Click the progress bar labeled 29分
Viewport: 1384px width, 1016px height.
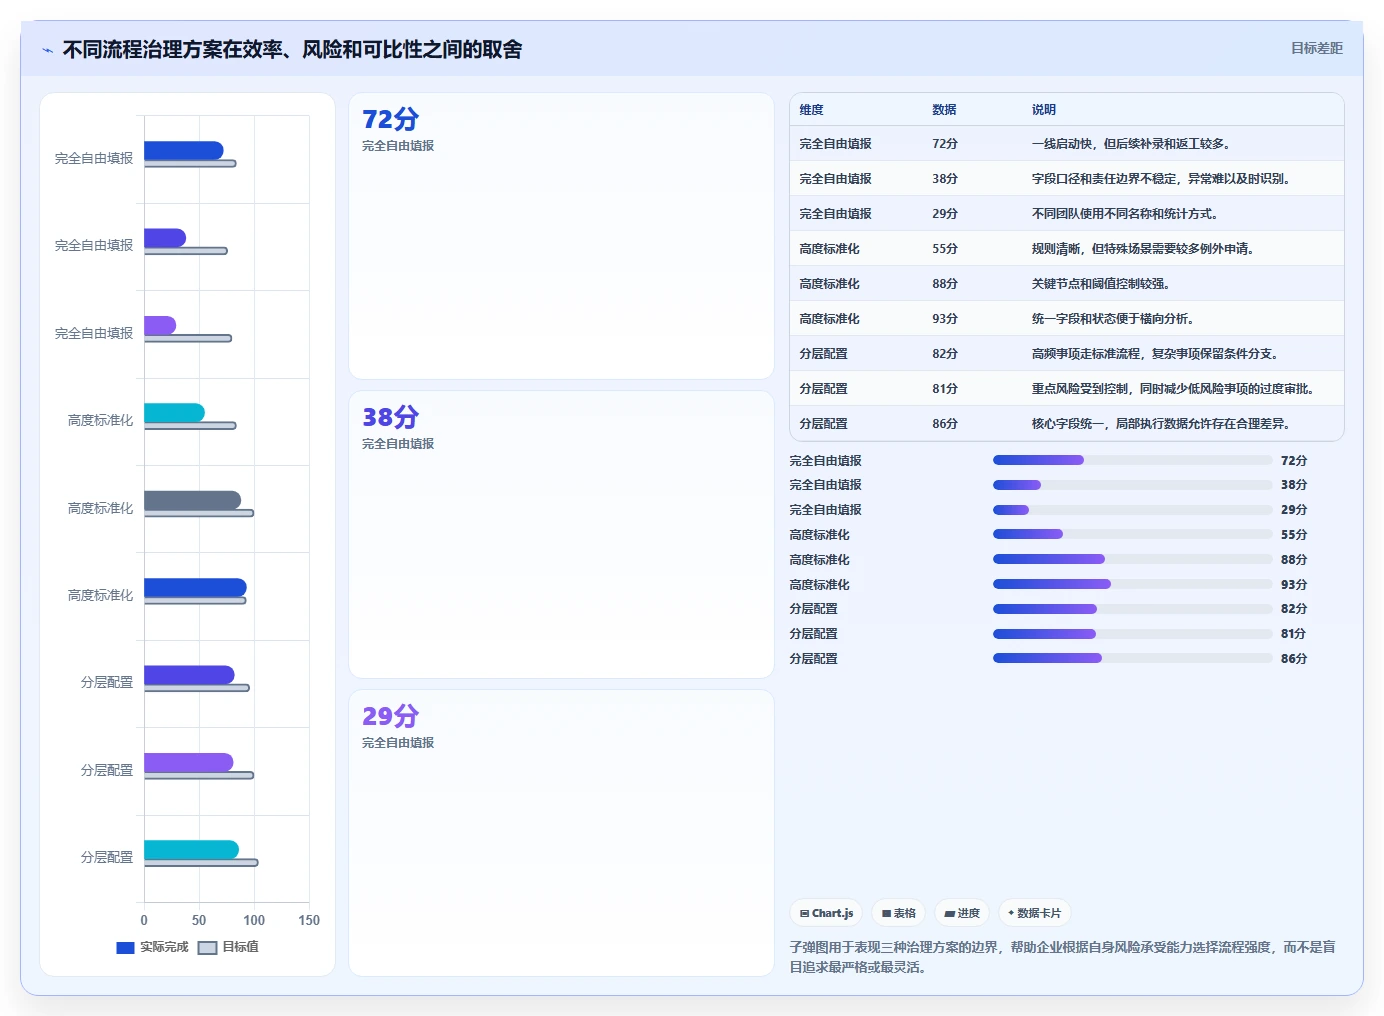pos(1132,510)
